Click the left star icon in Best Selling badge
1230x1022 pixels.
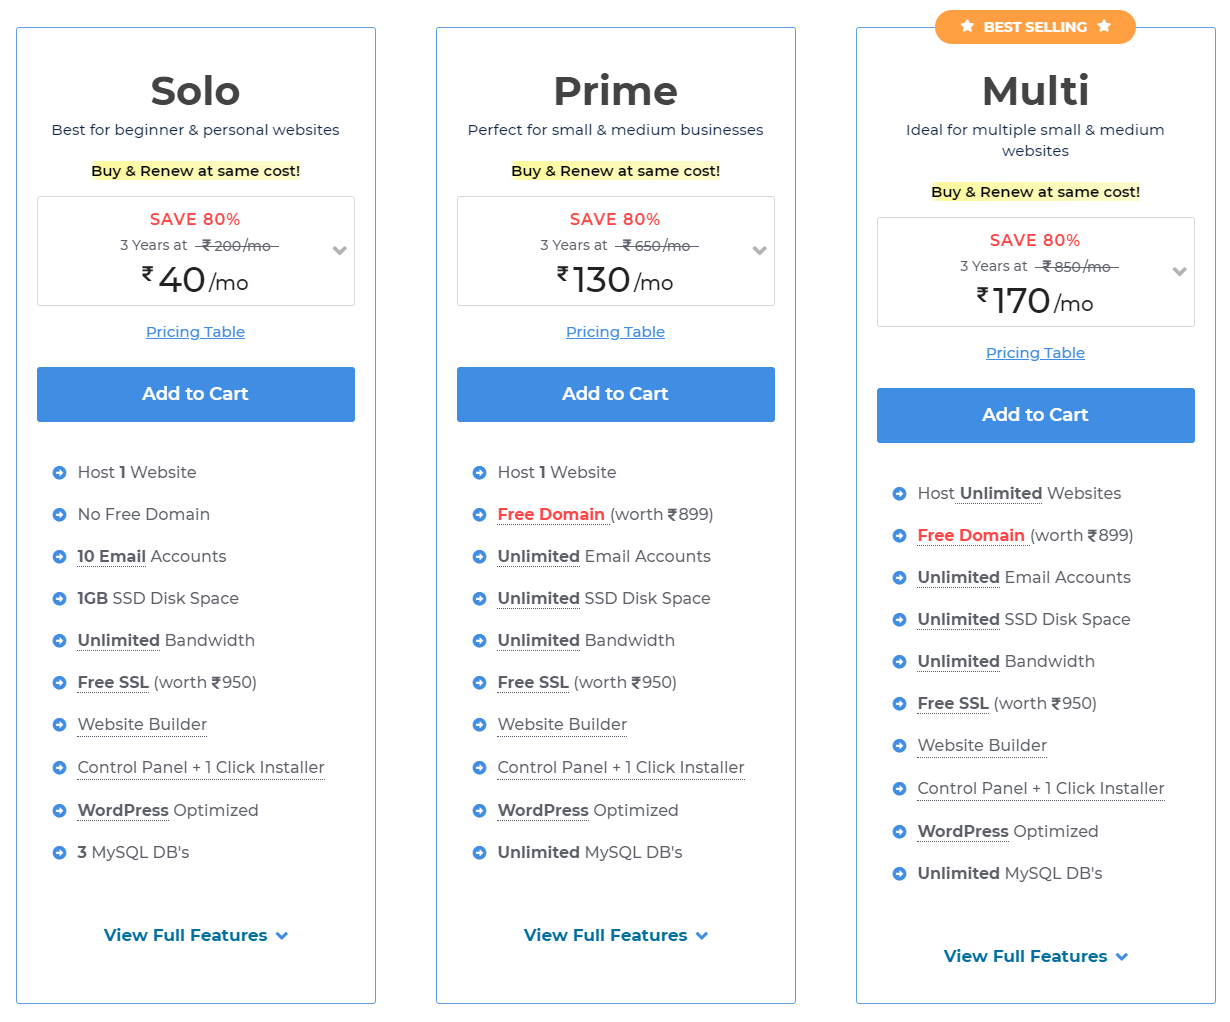click(x=967, y=26)
